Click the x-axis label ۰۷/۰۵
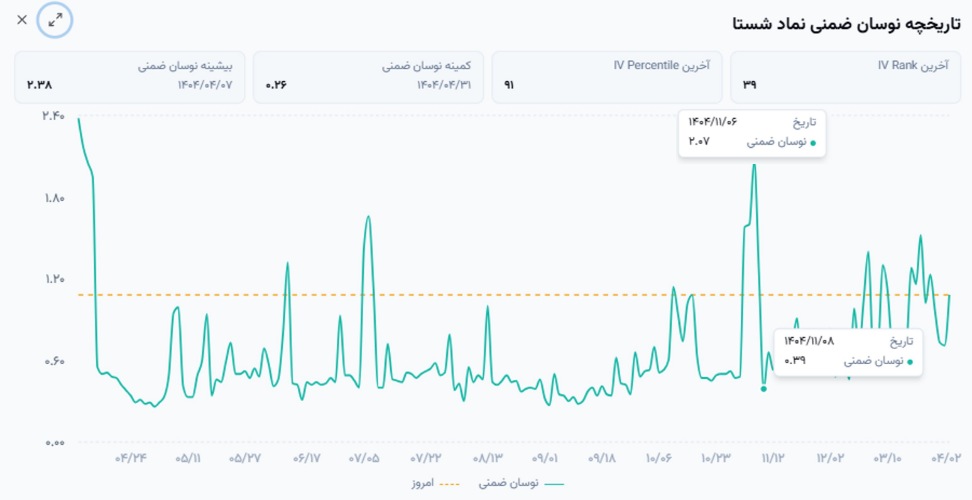The height and width of the screenshot is (500, 972). click(364, 458)
